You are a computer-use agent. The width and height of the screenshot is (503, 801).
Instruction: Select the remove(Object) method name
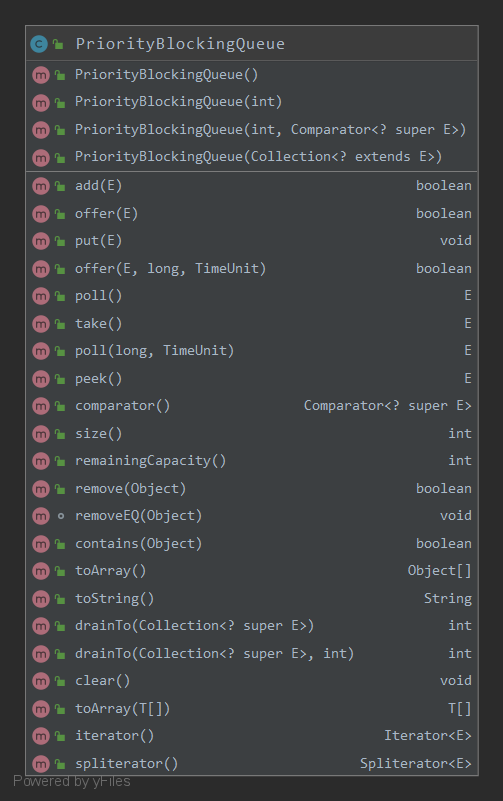131,489
